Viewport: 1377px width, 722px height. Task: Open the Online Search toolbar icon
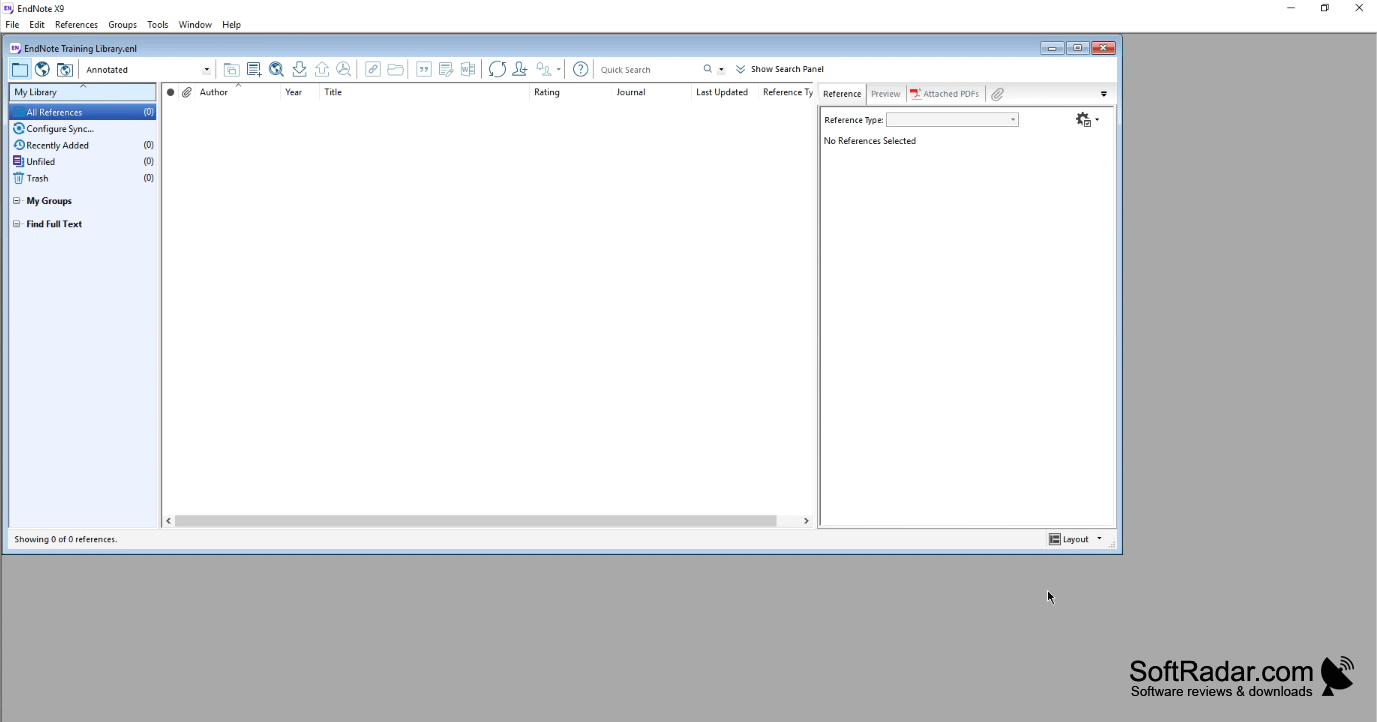coord(277,69)
